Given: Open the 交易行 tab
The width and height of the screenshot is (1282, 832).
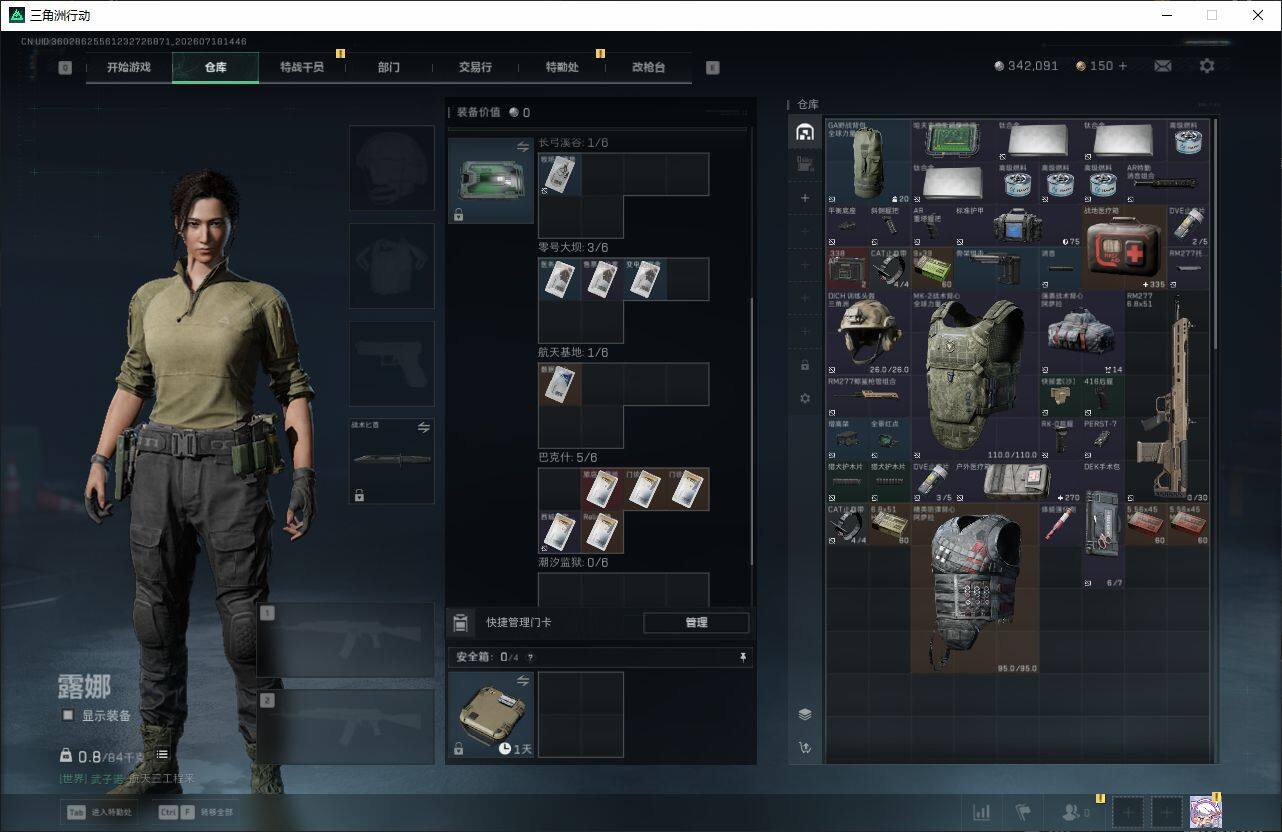Looking at the screenshot, I should click(475, 67).
